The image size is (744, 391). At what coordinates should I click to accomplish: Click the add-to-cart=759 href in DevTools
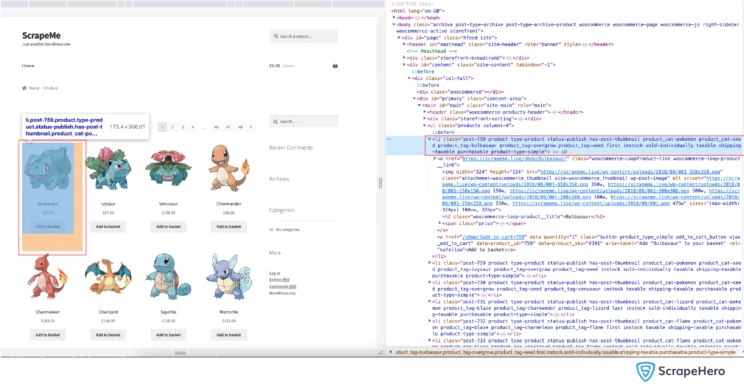pos(494,237)
